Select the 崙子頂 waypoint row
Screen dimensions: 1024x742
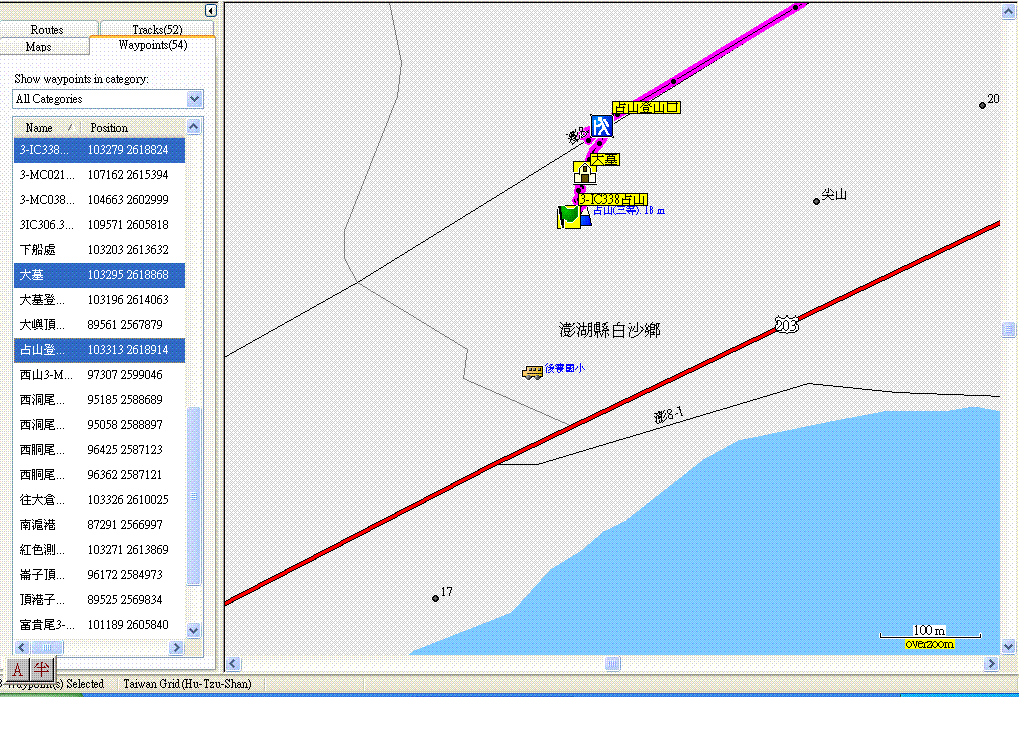tap(99, 575)
